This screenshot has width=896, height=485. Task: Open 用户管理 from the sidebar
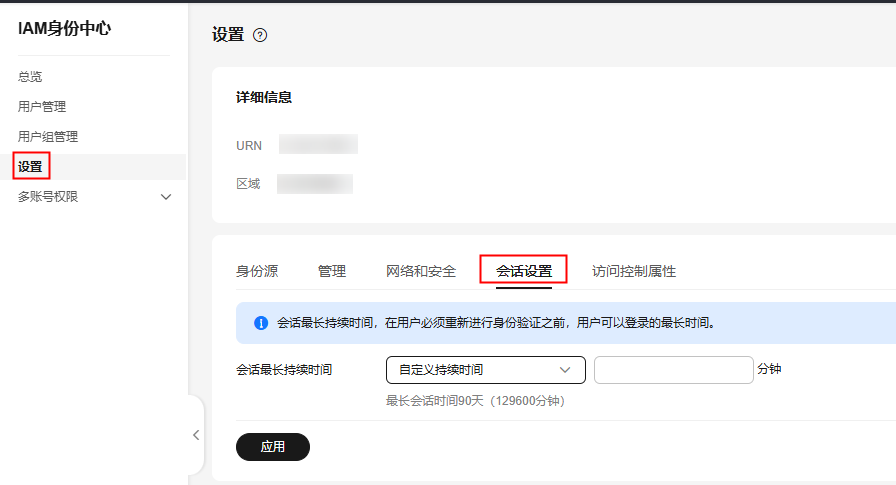(x=42, y=107)
